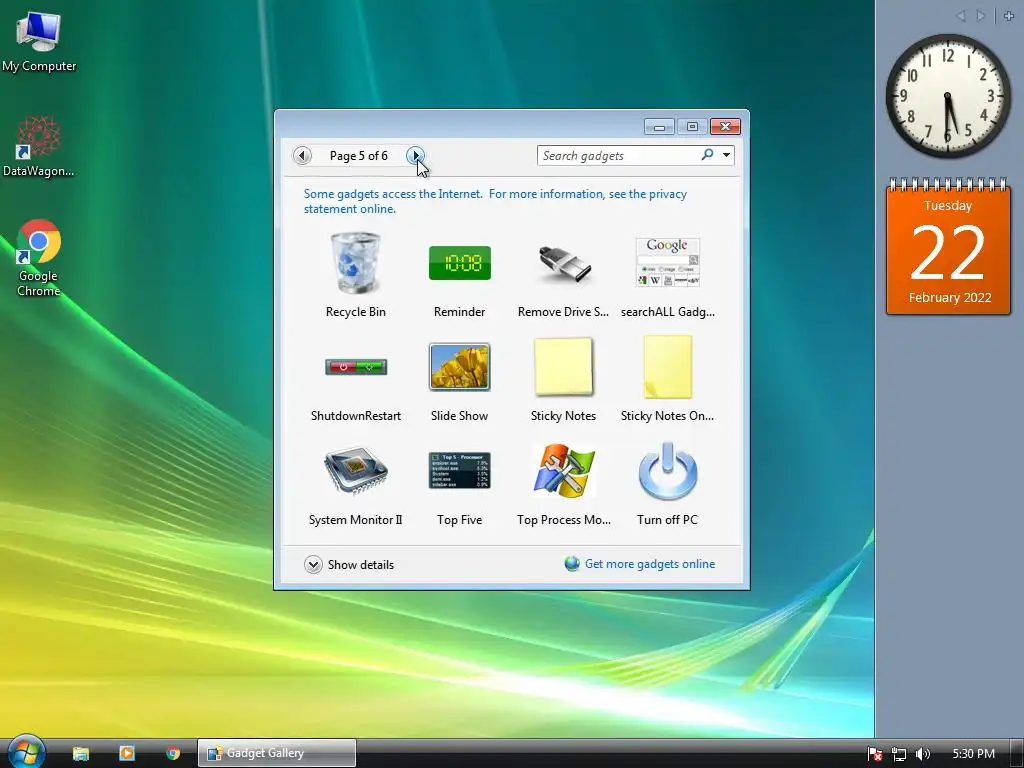The image size is (1024, 768).
Task: Open the Windows Start orb
Action: (25, 751)
